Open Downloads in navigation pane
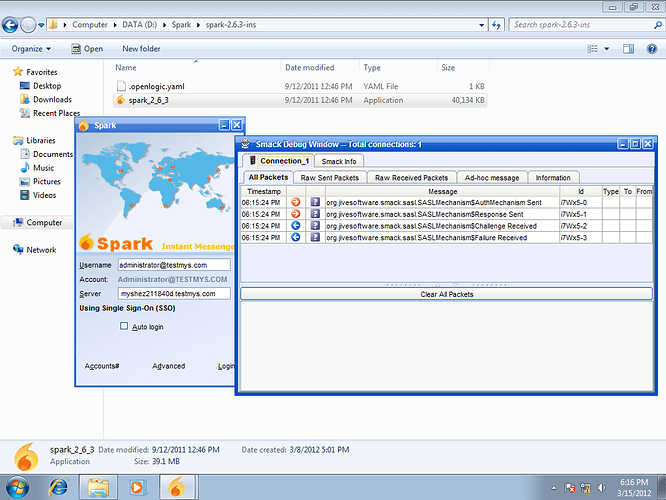The width and height of the screenshot is (666, 500). click(46, 99)
